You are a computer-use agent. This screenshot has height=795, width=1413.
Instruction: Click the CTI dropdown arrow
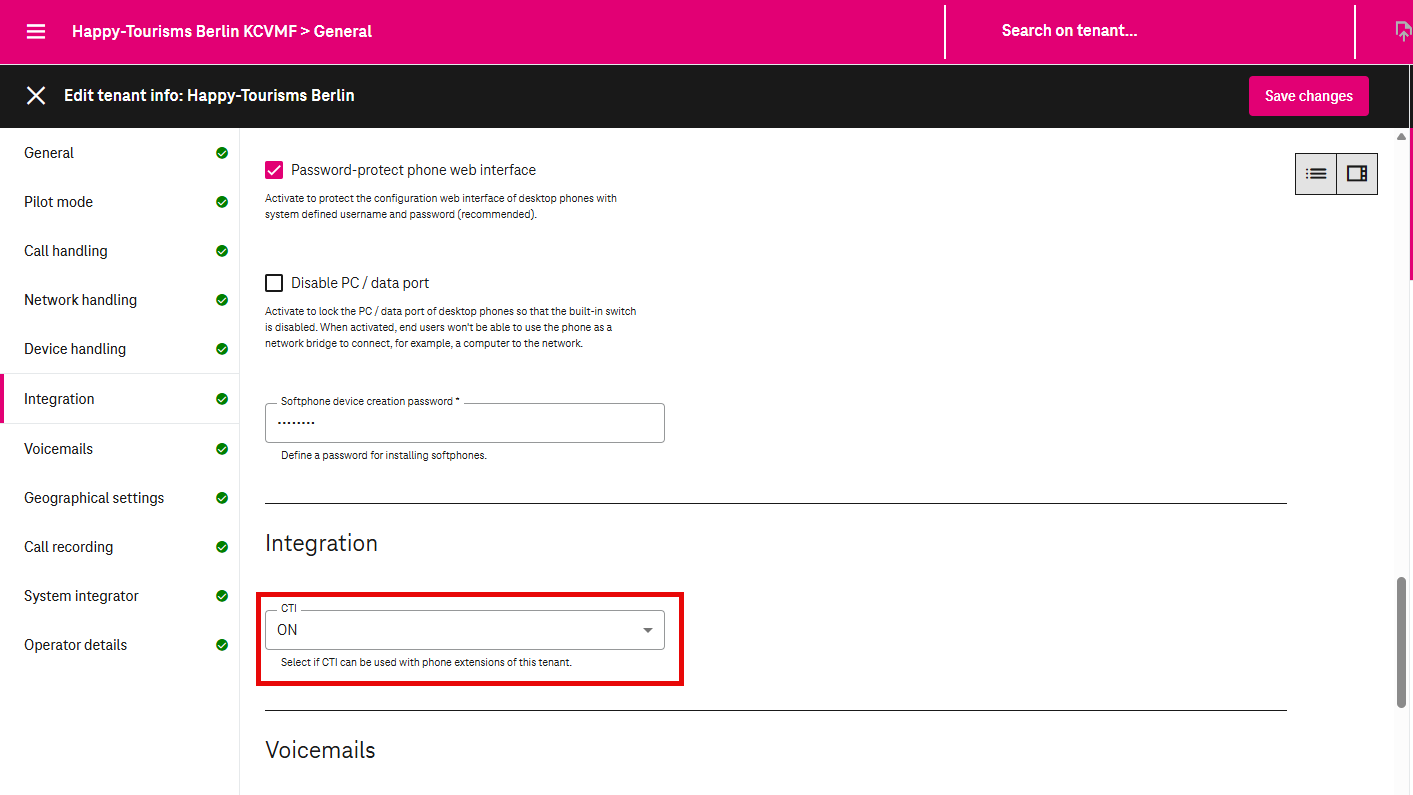[648, 630]
